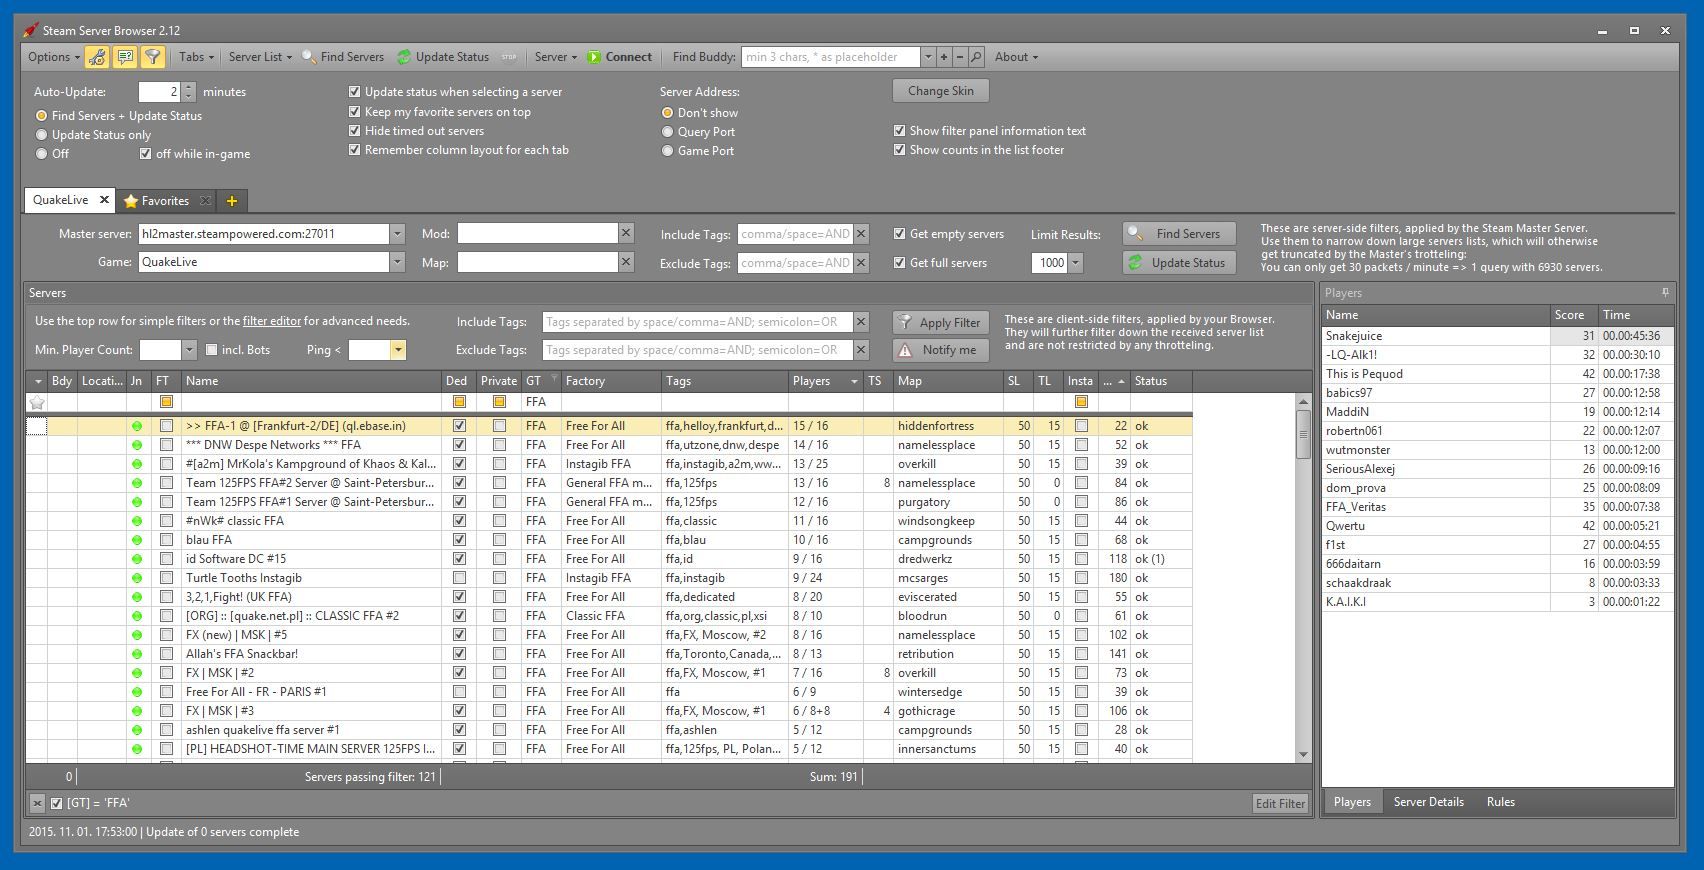Clear the Mod field with its X button
This screenshot has height=870, width=1704.
[x=626, y=233]
